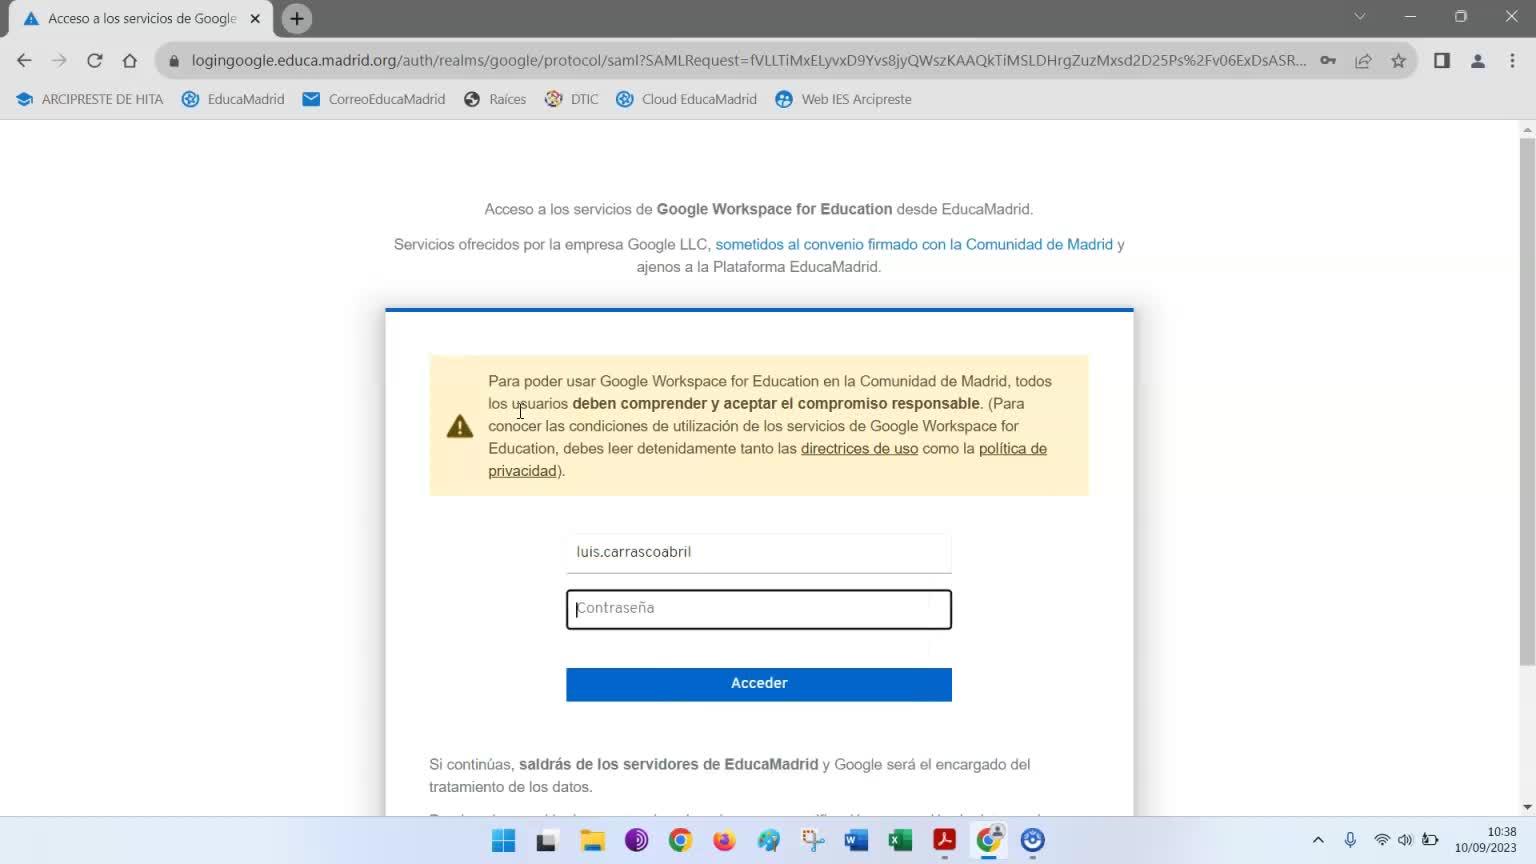The width and height of the screenshot is (1536, 864).
Task: Click the username field with luis.carrascoabril
Action: (759, 552)
